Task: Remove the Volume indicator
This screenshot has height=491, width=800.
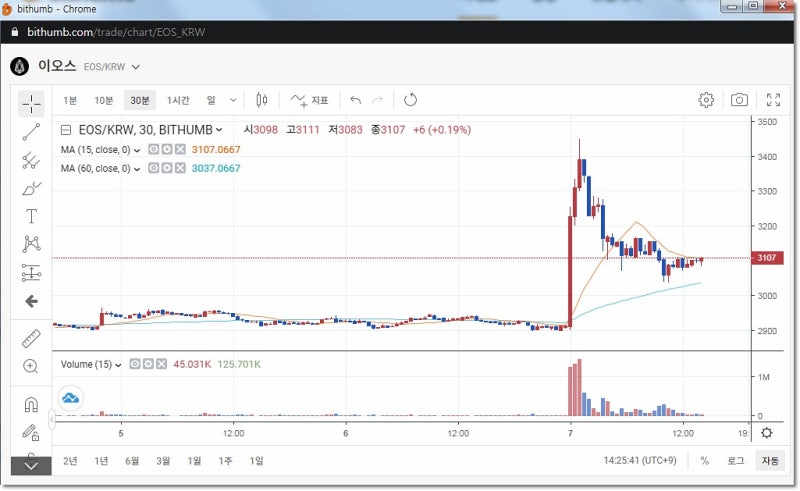Action: [161, 364]
